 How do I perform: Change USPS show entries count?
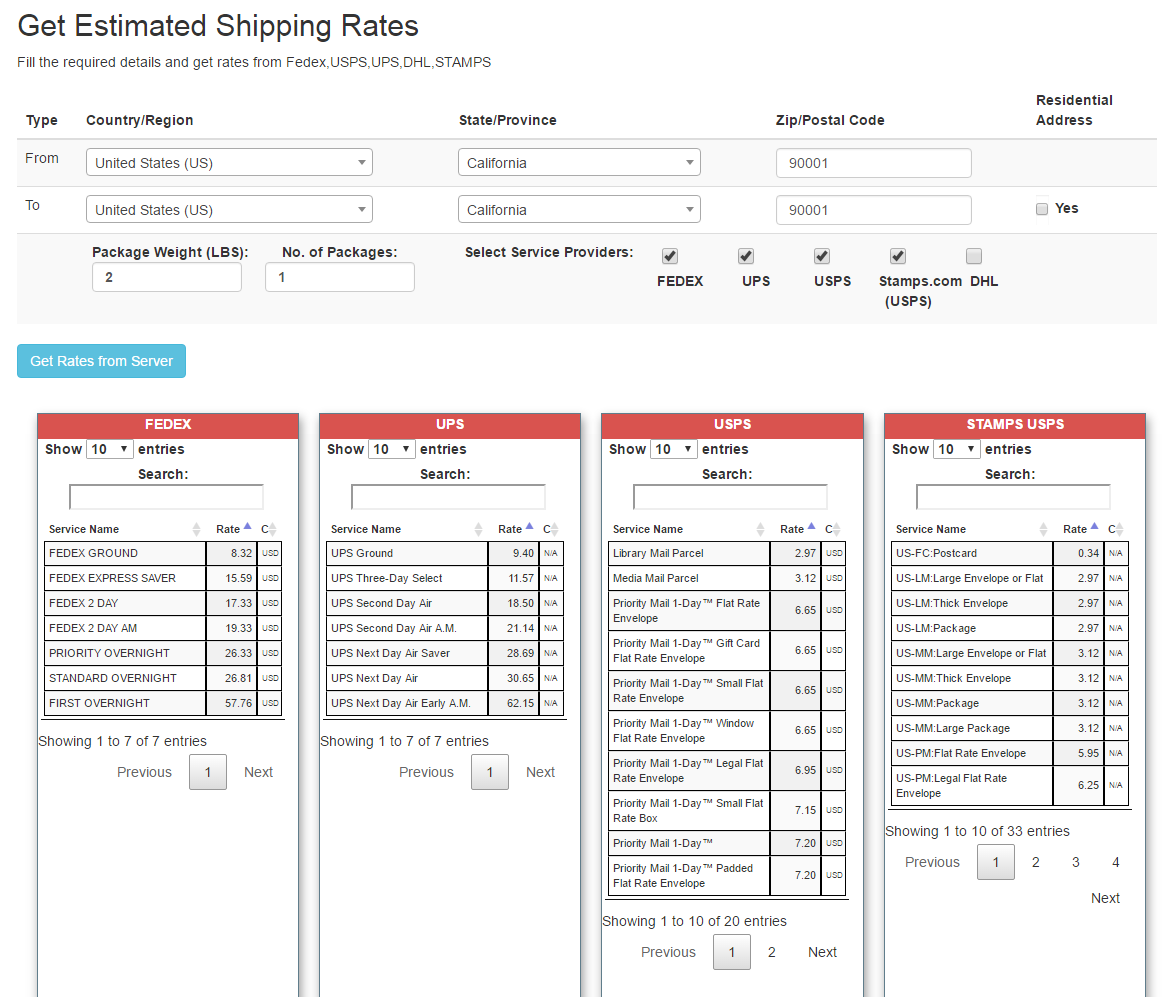click(x=674, y=449)
